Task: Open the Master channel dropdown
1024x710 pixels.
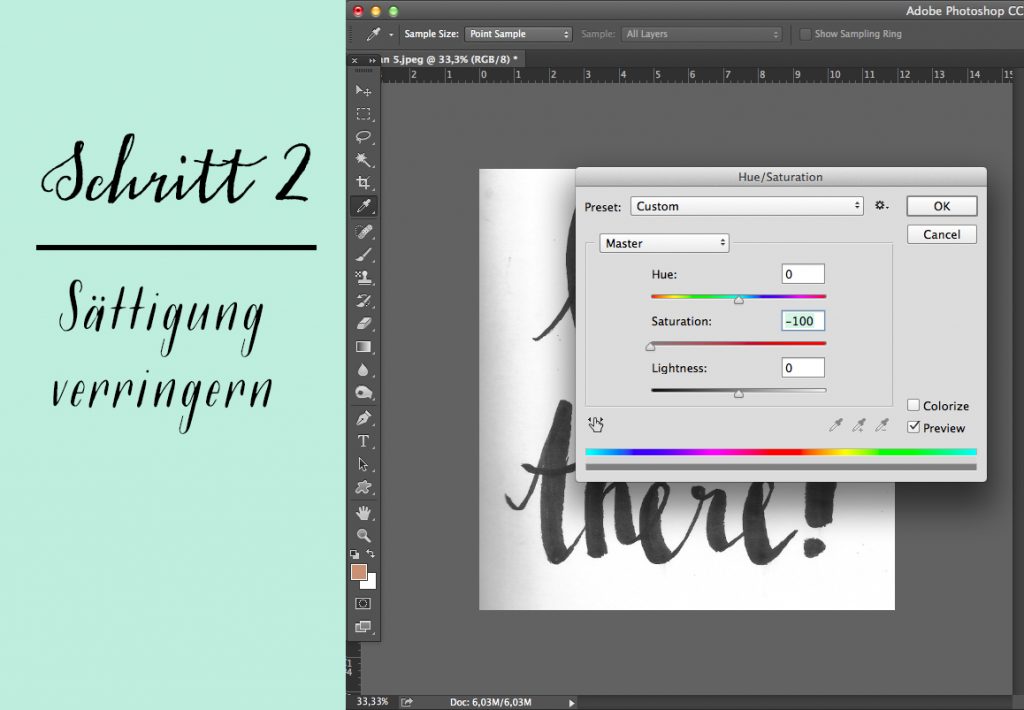Action: 664,243
